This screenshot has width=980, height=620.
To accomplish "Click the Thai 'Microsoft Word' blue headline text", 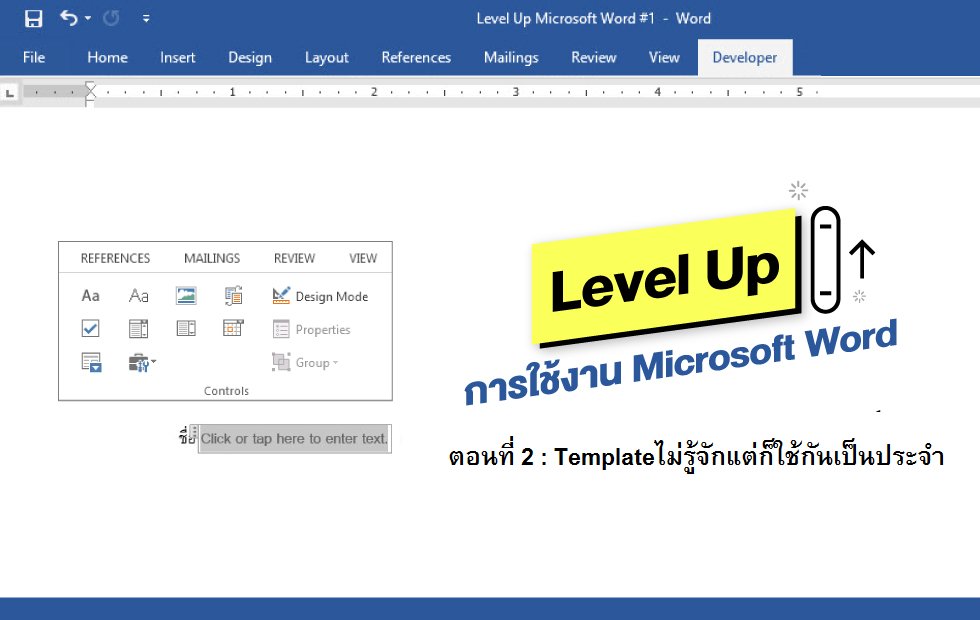I will [x=680, y=362].
